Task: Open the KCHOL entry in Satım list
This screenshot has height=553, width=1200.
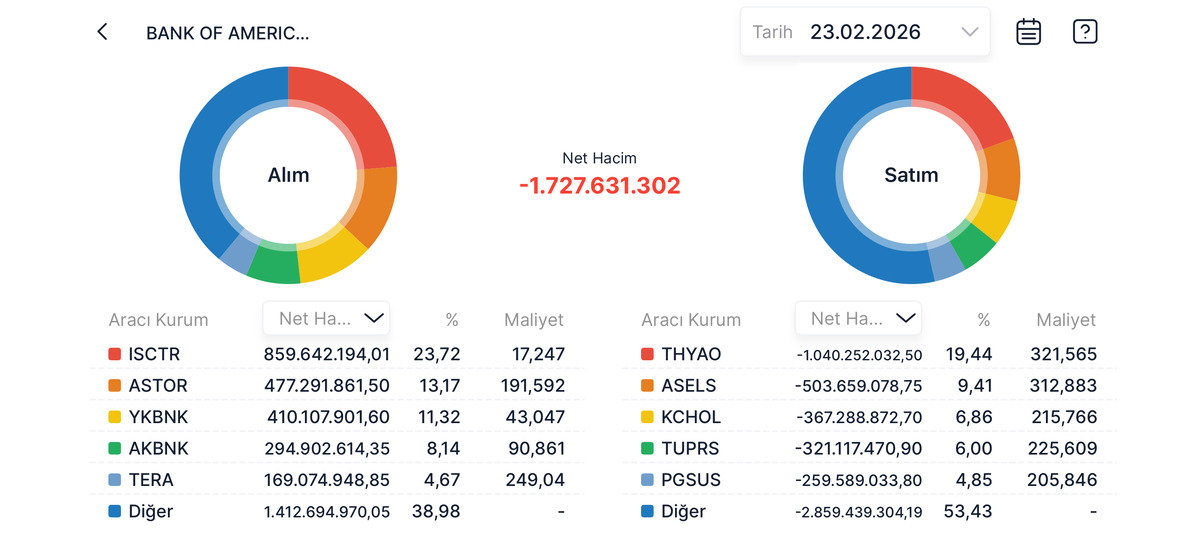Action: pyautogui.click(x=868, y=417)
